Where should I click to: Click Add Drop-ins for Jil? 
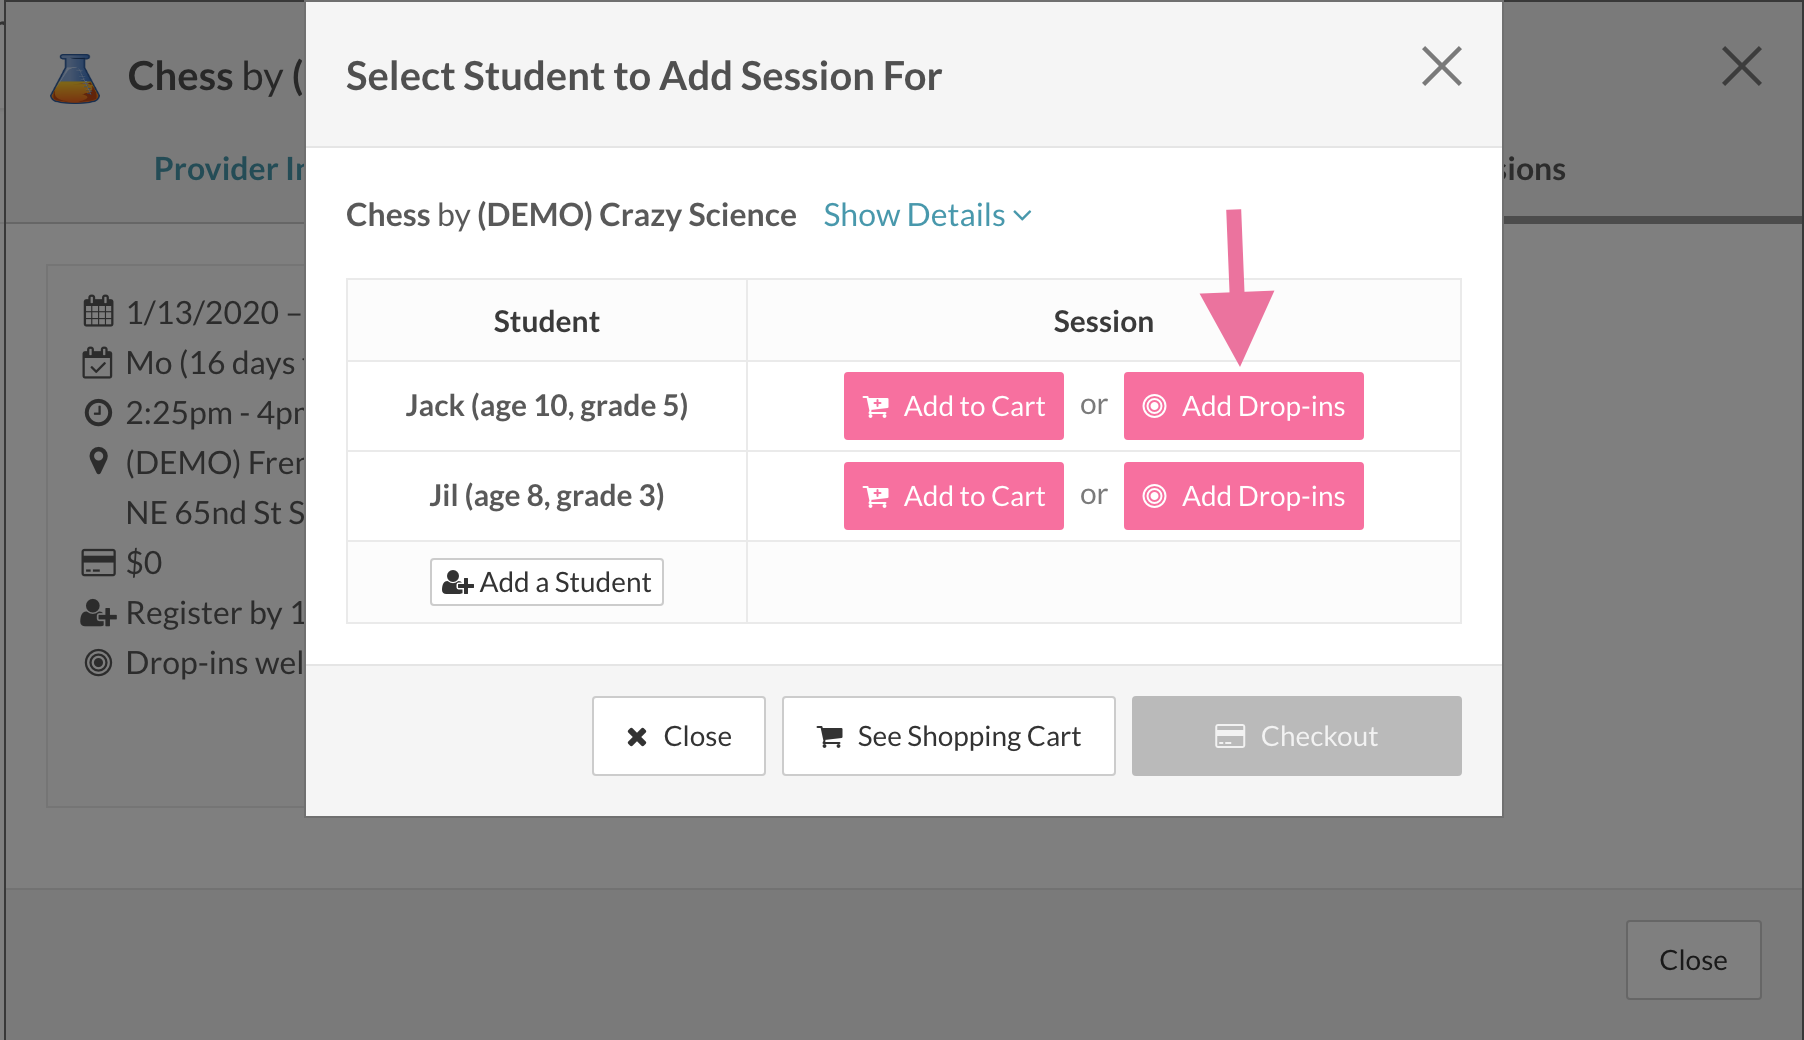tap(1243, 496)
